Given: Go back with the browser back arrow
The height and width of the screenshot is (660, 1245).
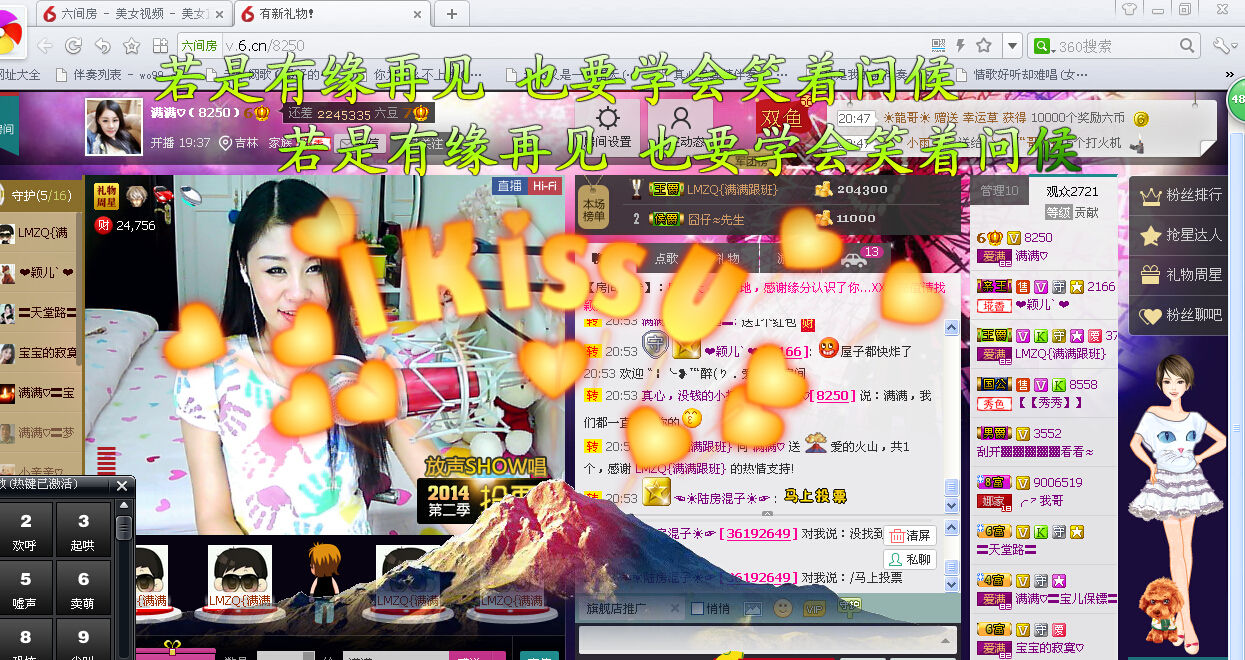Looking at the screenshot, I should (x=44, y=45).
